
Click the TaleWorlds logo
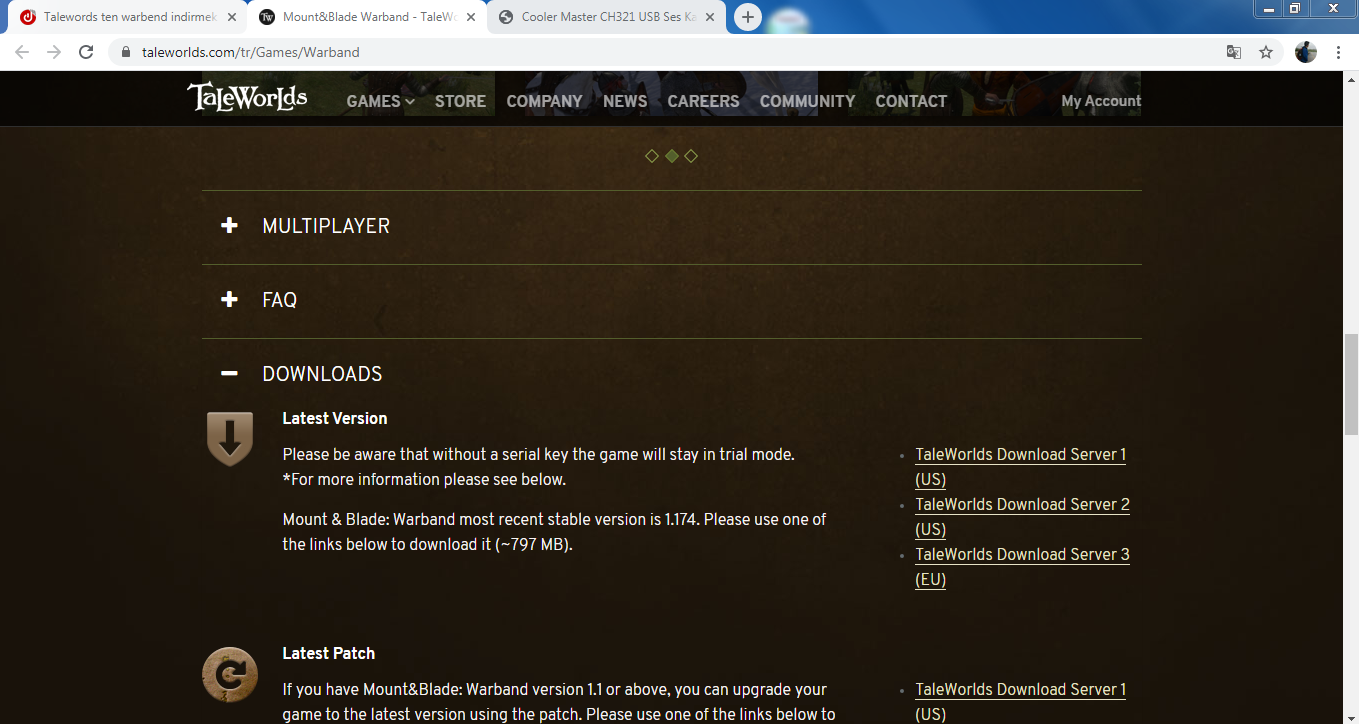[x=247, y=98]
